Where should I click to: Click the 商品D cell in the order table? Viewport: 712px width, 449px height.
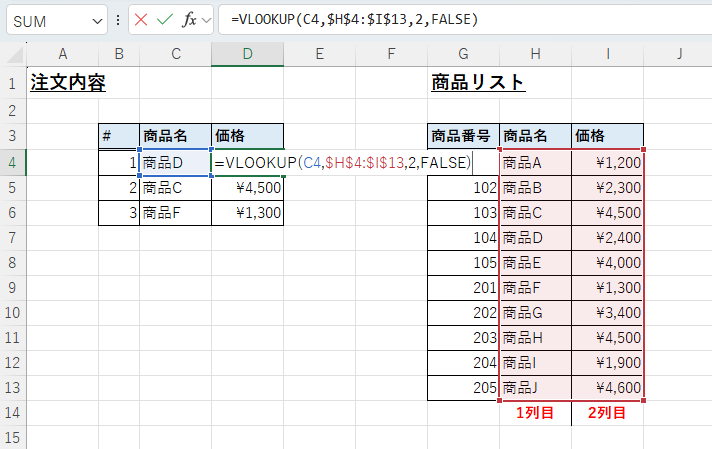tap(175, 161)
